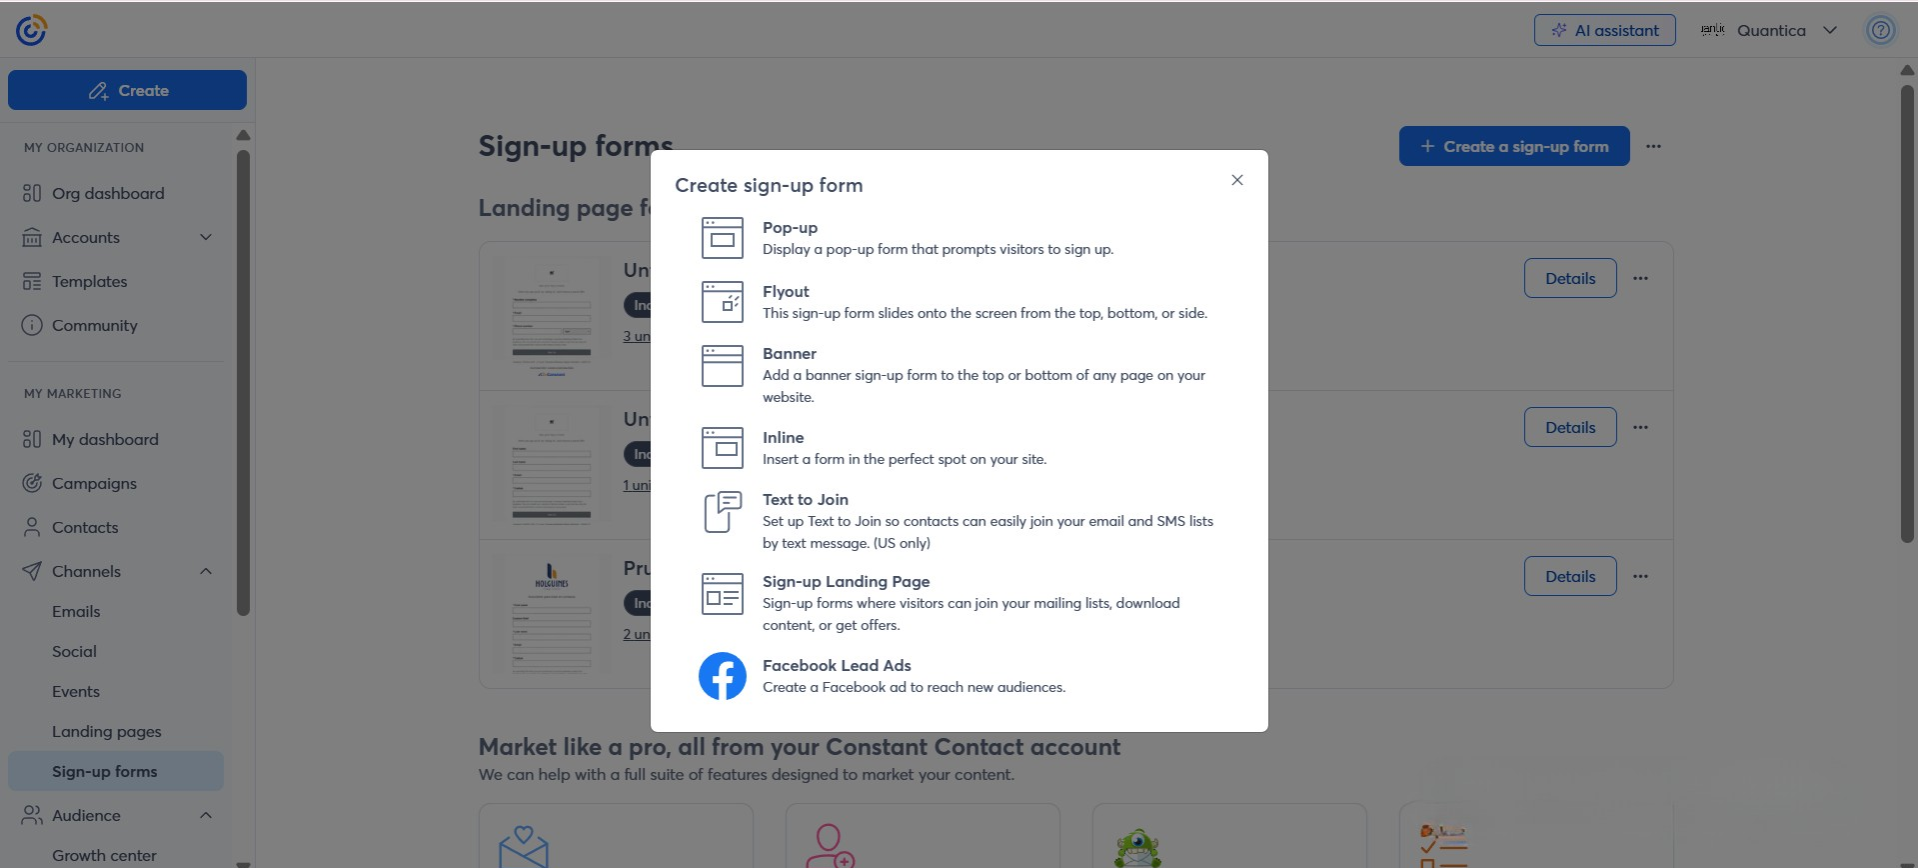1918x868 pixels.
Task: Click the AI assistant button
Action: (x=1604, y=30)
